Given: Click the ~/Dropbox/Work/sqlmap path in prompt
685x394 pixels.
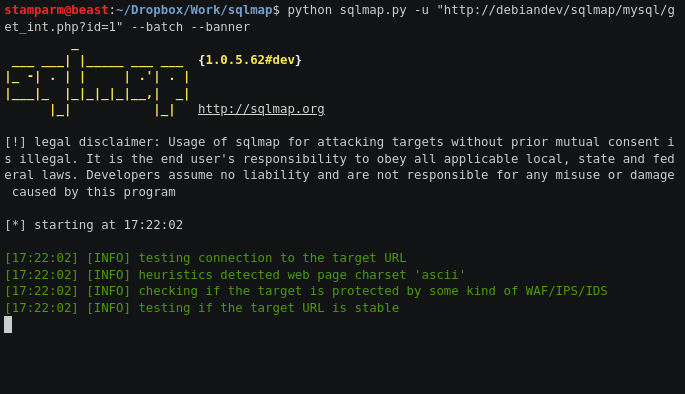Looking at the screenshot, I should [194, 10].
